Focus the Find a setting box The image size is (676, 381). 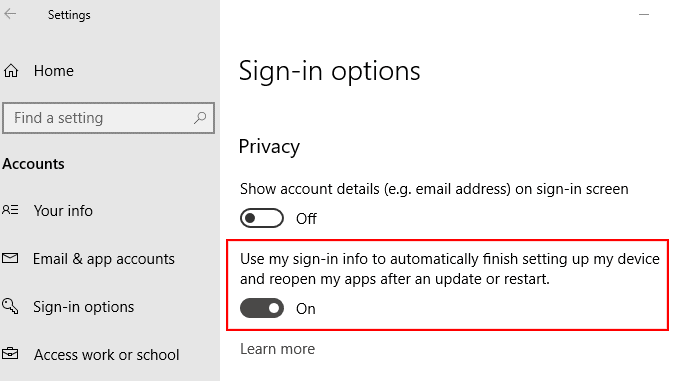[108, 118]
